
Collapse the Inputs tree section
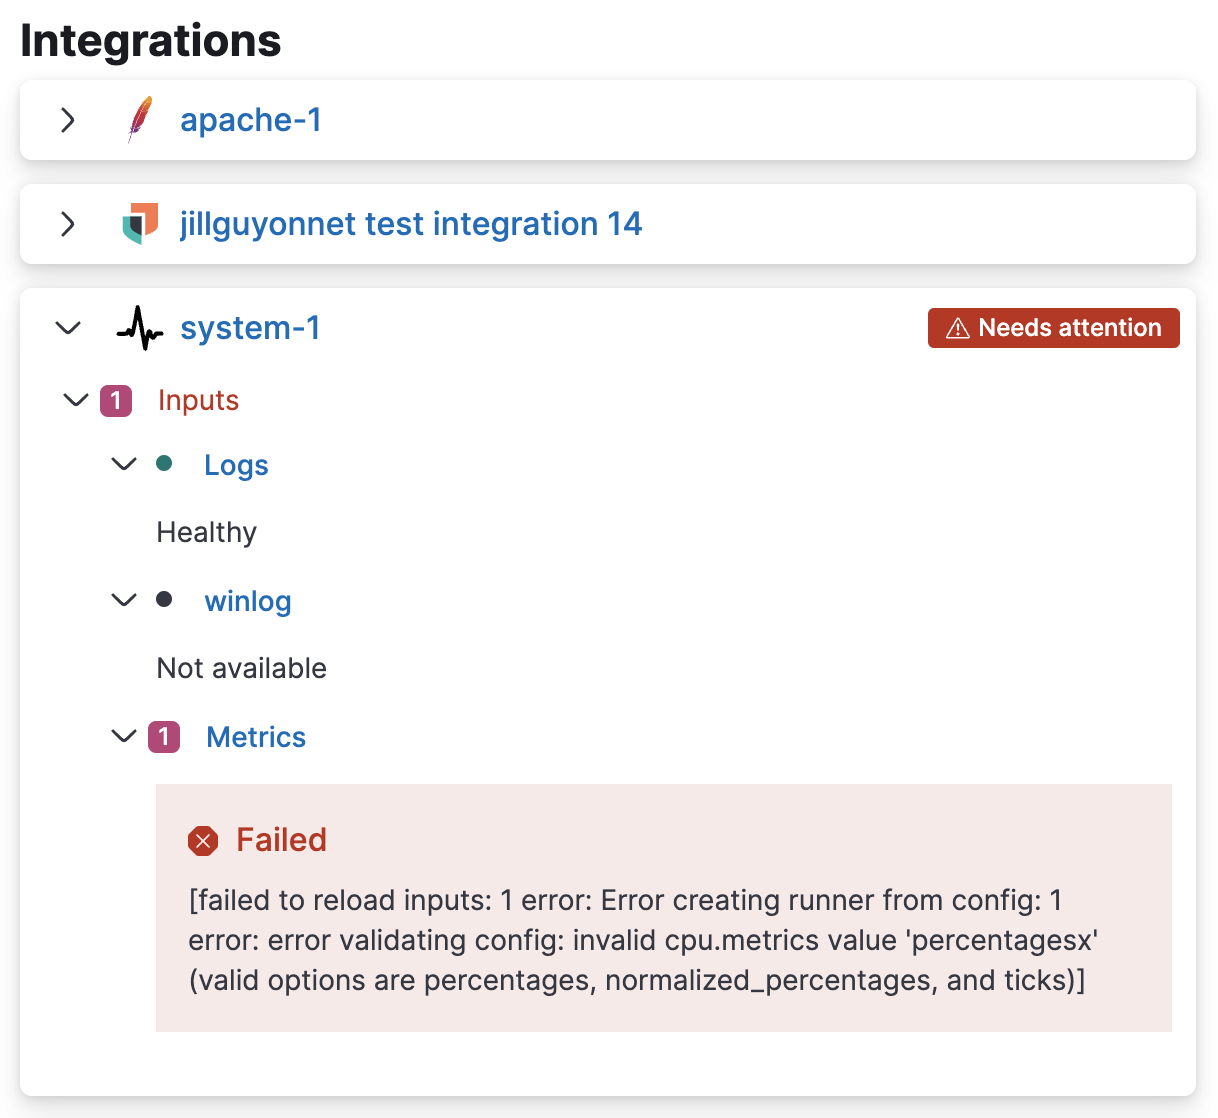point(75,400)
